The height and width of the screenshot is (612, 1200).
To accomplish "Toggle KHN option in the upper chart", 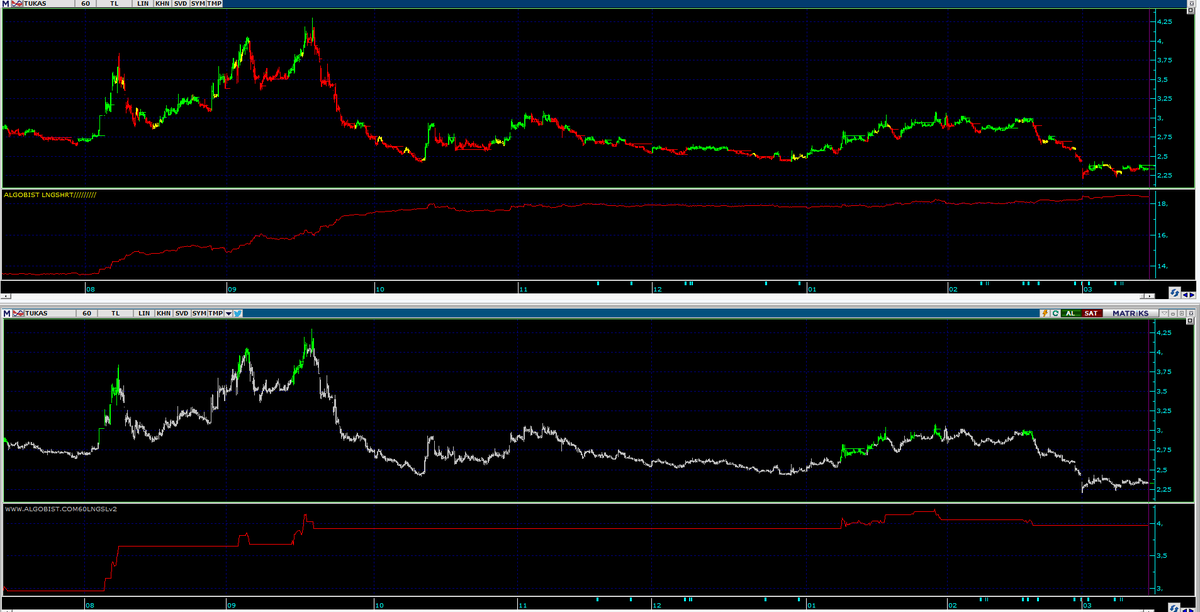I will click(163, 4).
